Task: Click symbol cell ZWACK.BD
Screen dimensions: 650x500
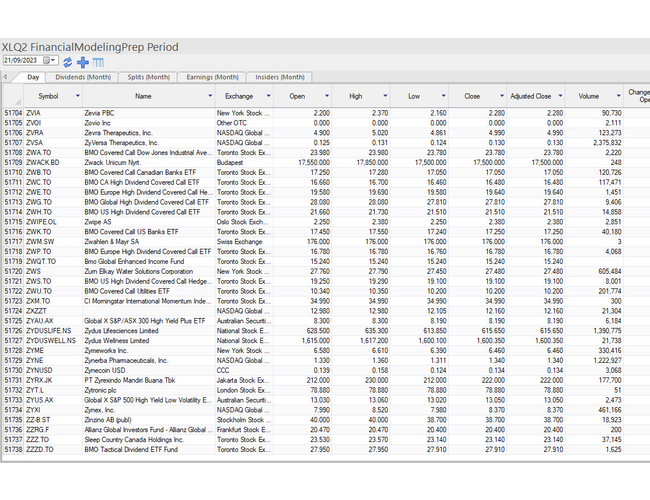Action: (53, 163)
